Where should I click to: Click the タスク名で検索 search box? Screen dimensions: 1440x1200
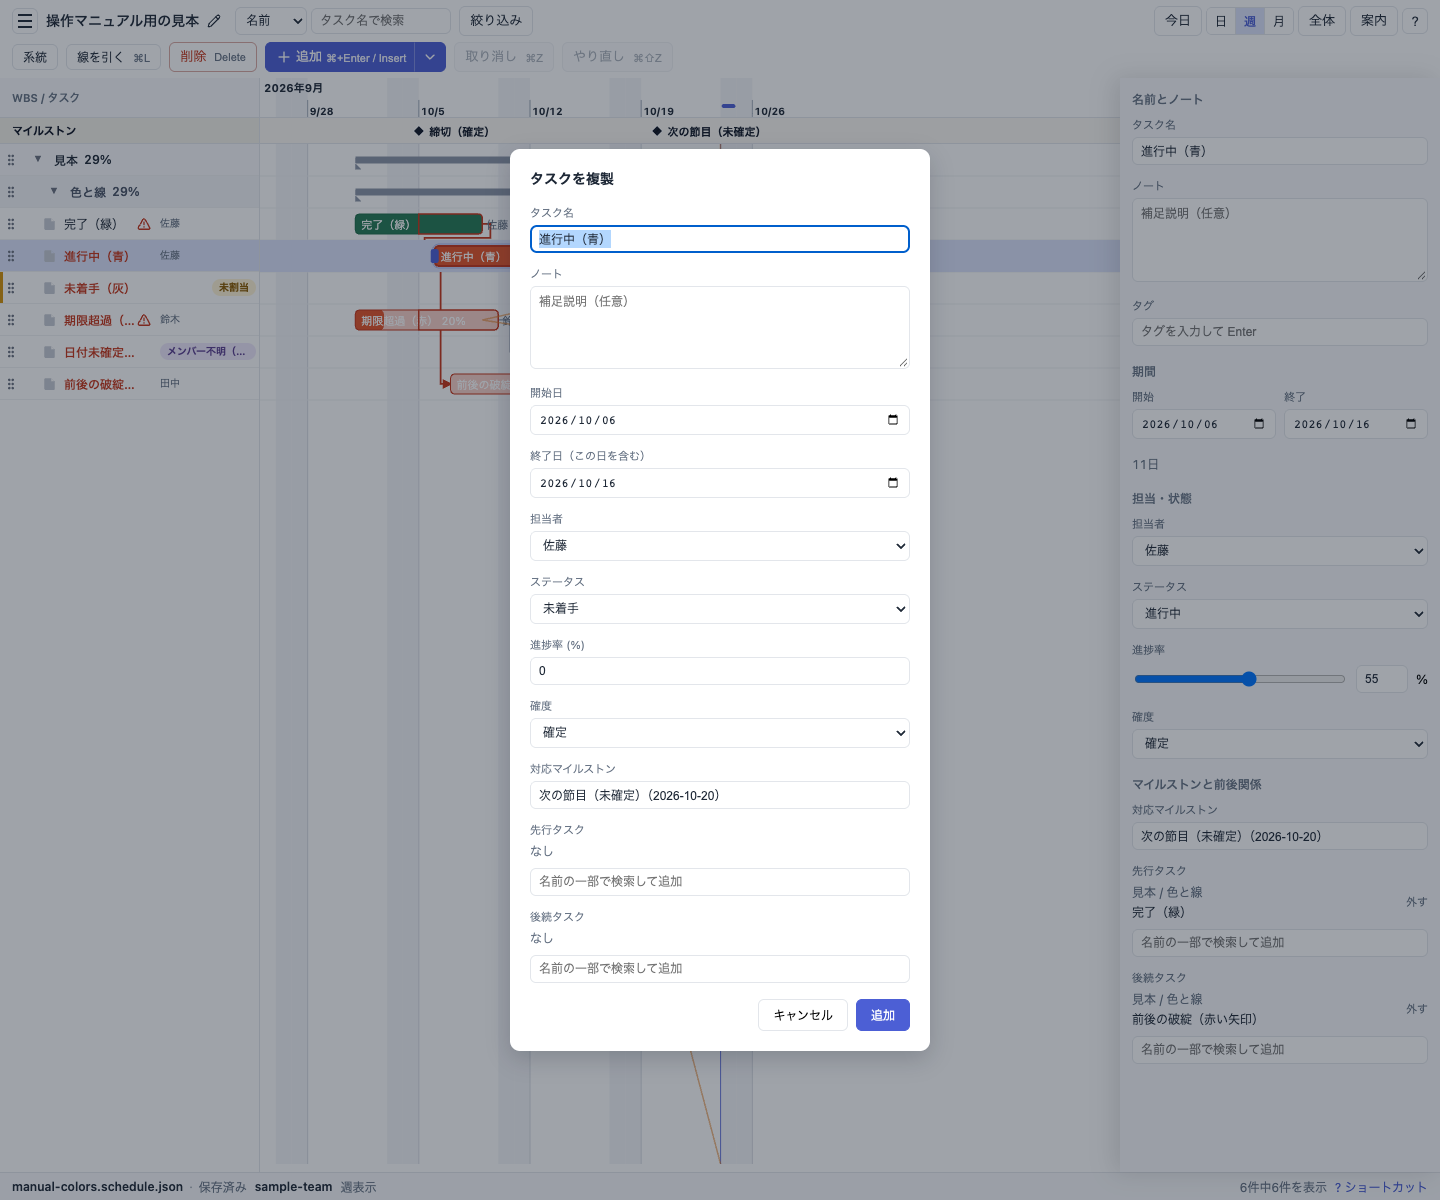coord(381,21)
